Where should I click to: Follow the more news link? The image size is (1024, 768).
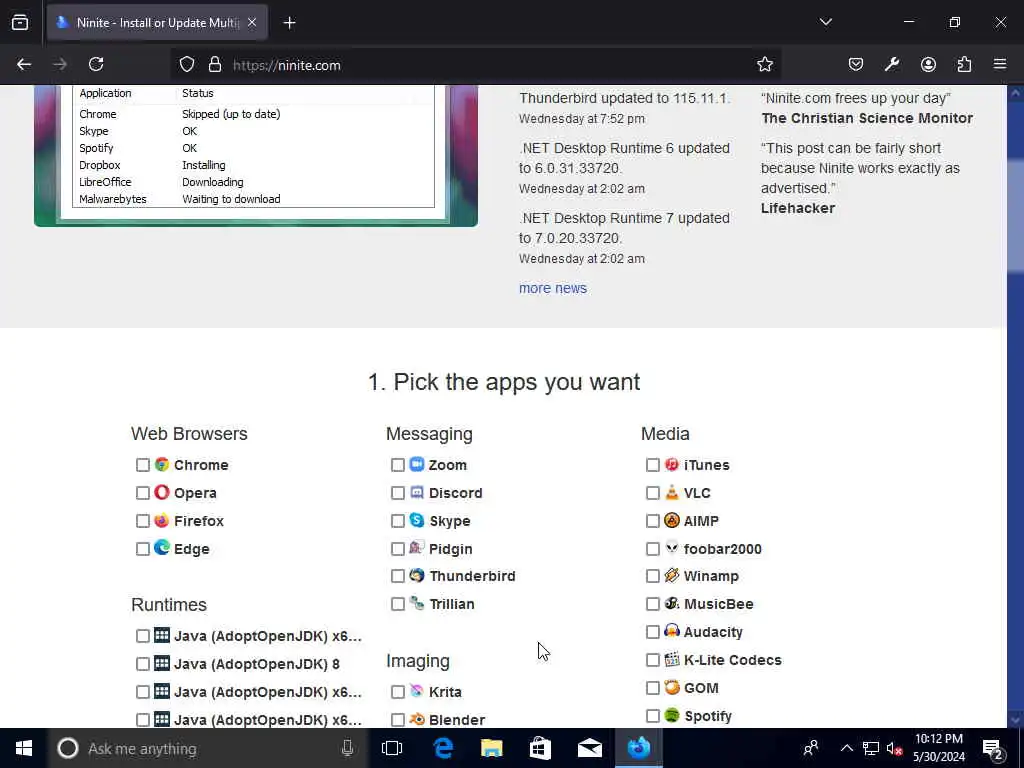[x=552, y=288]
